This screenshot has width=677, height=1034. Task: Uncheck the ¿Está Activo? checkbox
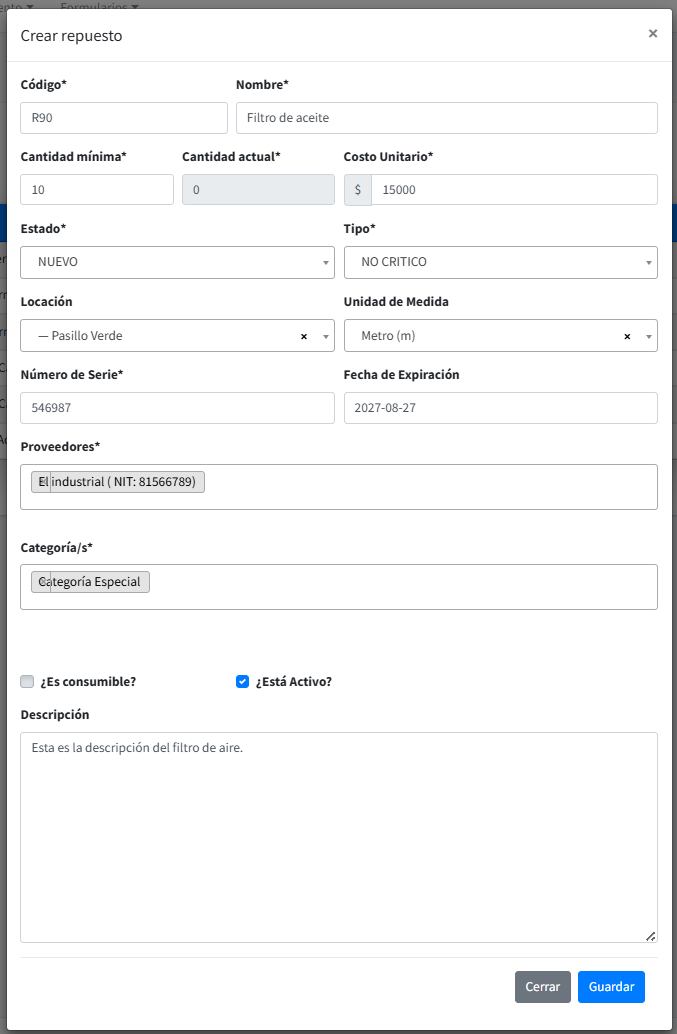[242, 682]
